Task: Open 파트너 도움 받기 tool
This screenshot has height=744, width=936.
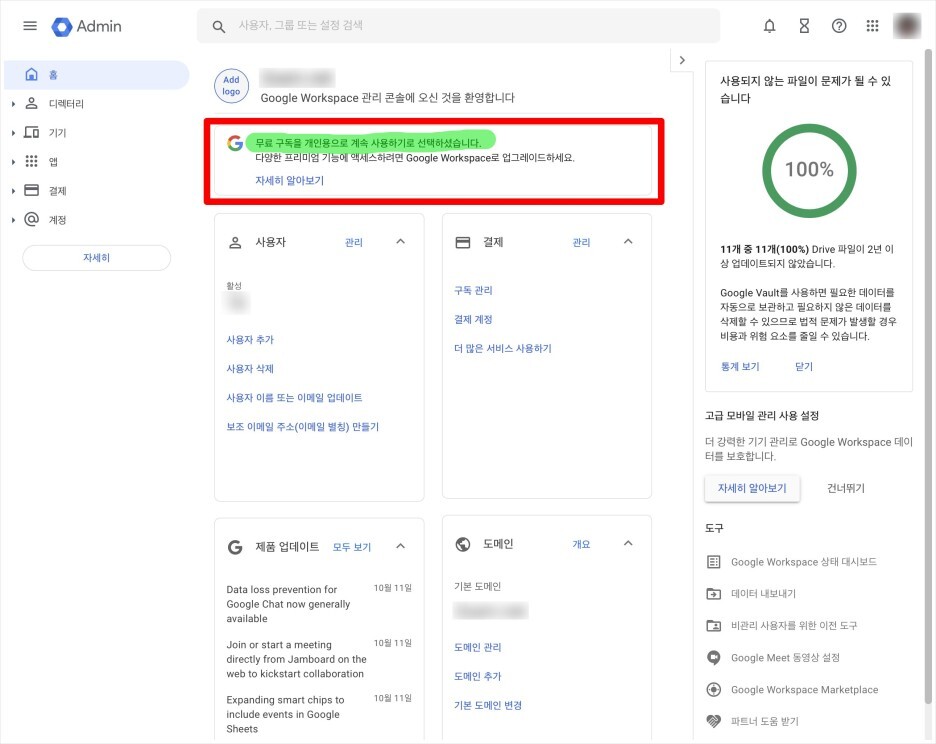Action: pos(753,721)
